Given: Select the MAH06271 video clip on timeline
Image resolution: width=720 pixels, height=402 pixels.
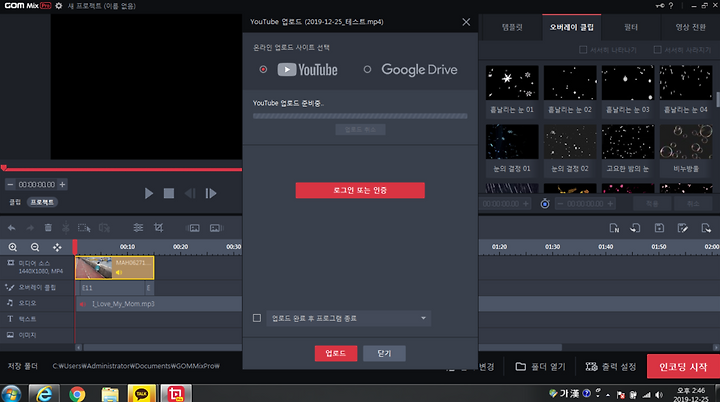Looking at the screenshot, I should (115, 268).
